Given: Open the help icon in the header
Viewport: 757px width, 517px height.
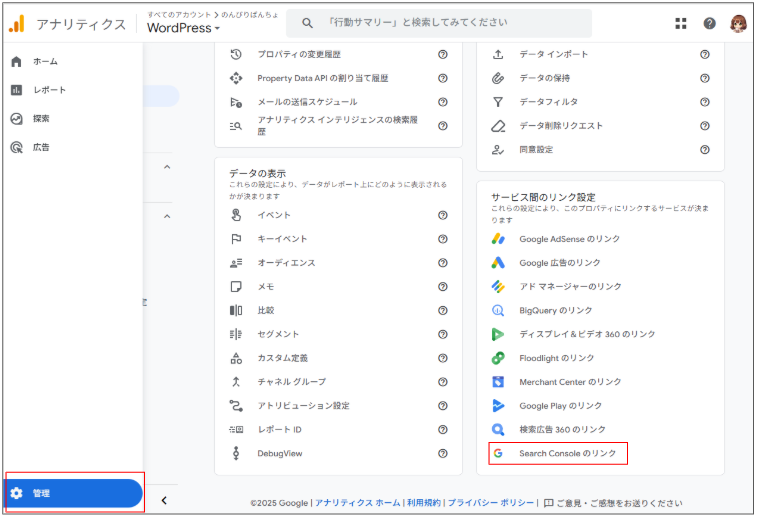Looking at the screenshot, I should 709,23.
